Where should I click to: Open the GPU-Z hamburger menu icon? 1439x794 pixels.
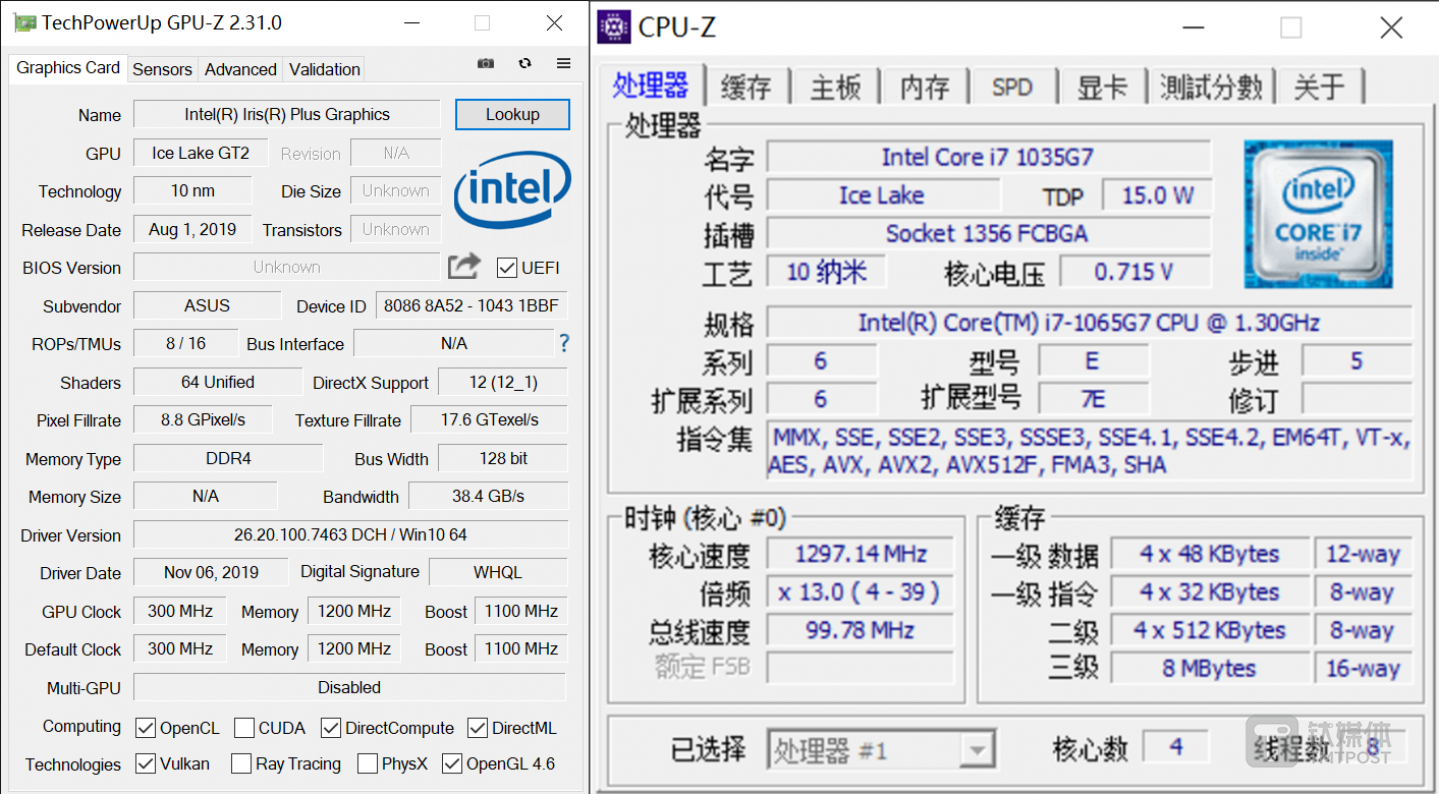point(563,62)
